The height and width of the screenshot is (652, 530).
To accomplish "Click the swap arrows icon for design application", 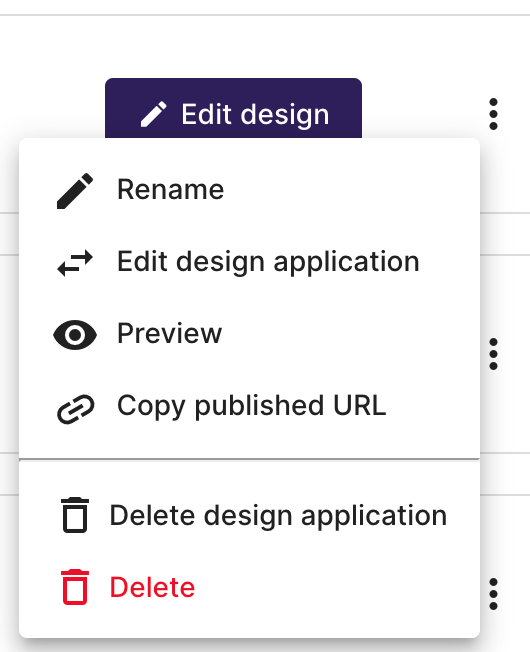I will pyautogui.click(x=75, y=263).
